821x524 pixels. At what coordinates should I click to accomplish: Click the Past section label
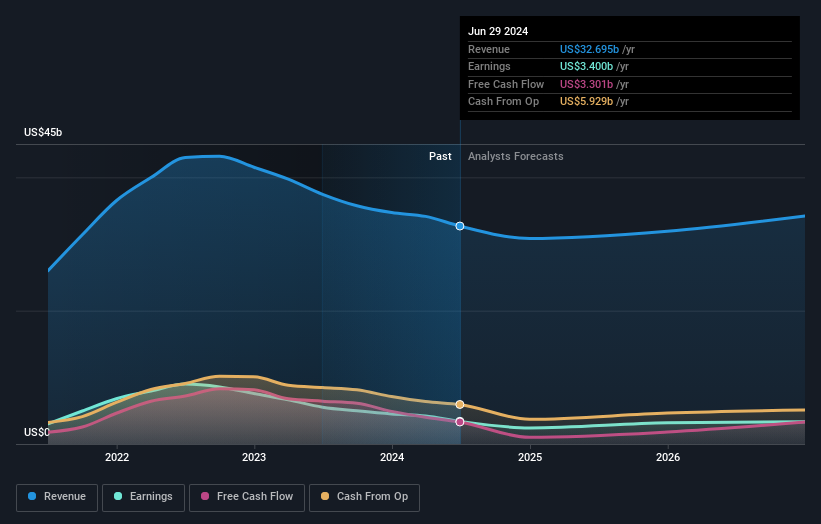point(440,157)
